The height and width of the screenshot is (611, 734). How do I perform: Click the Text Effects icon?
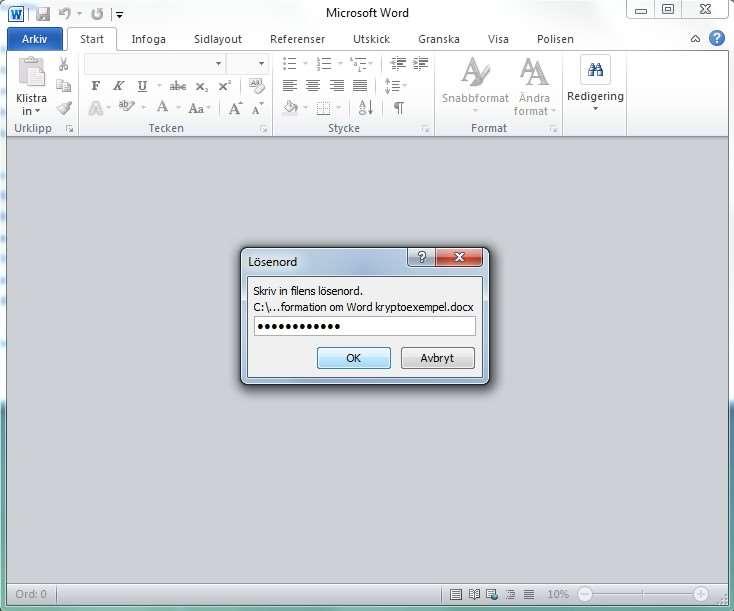tap(96, 108)
